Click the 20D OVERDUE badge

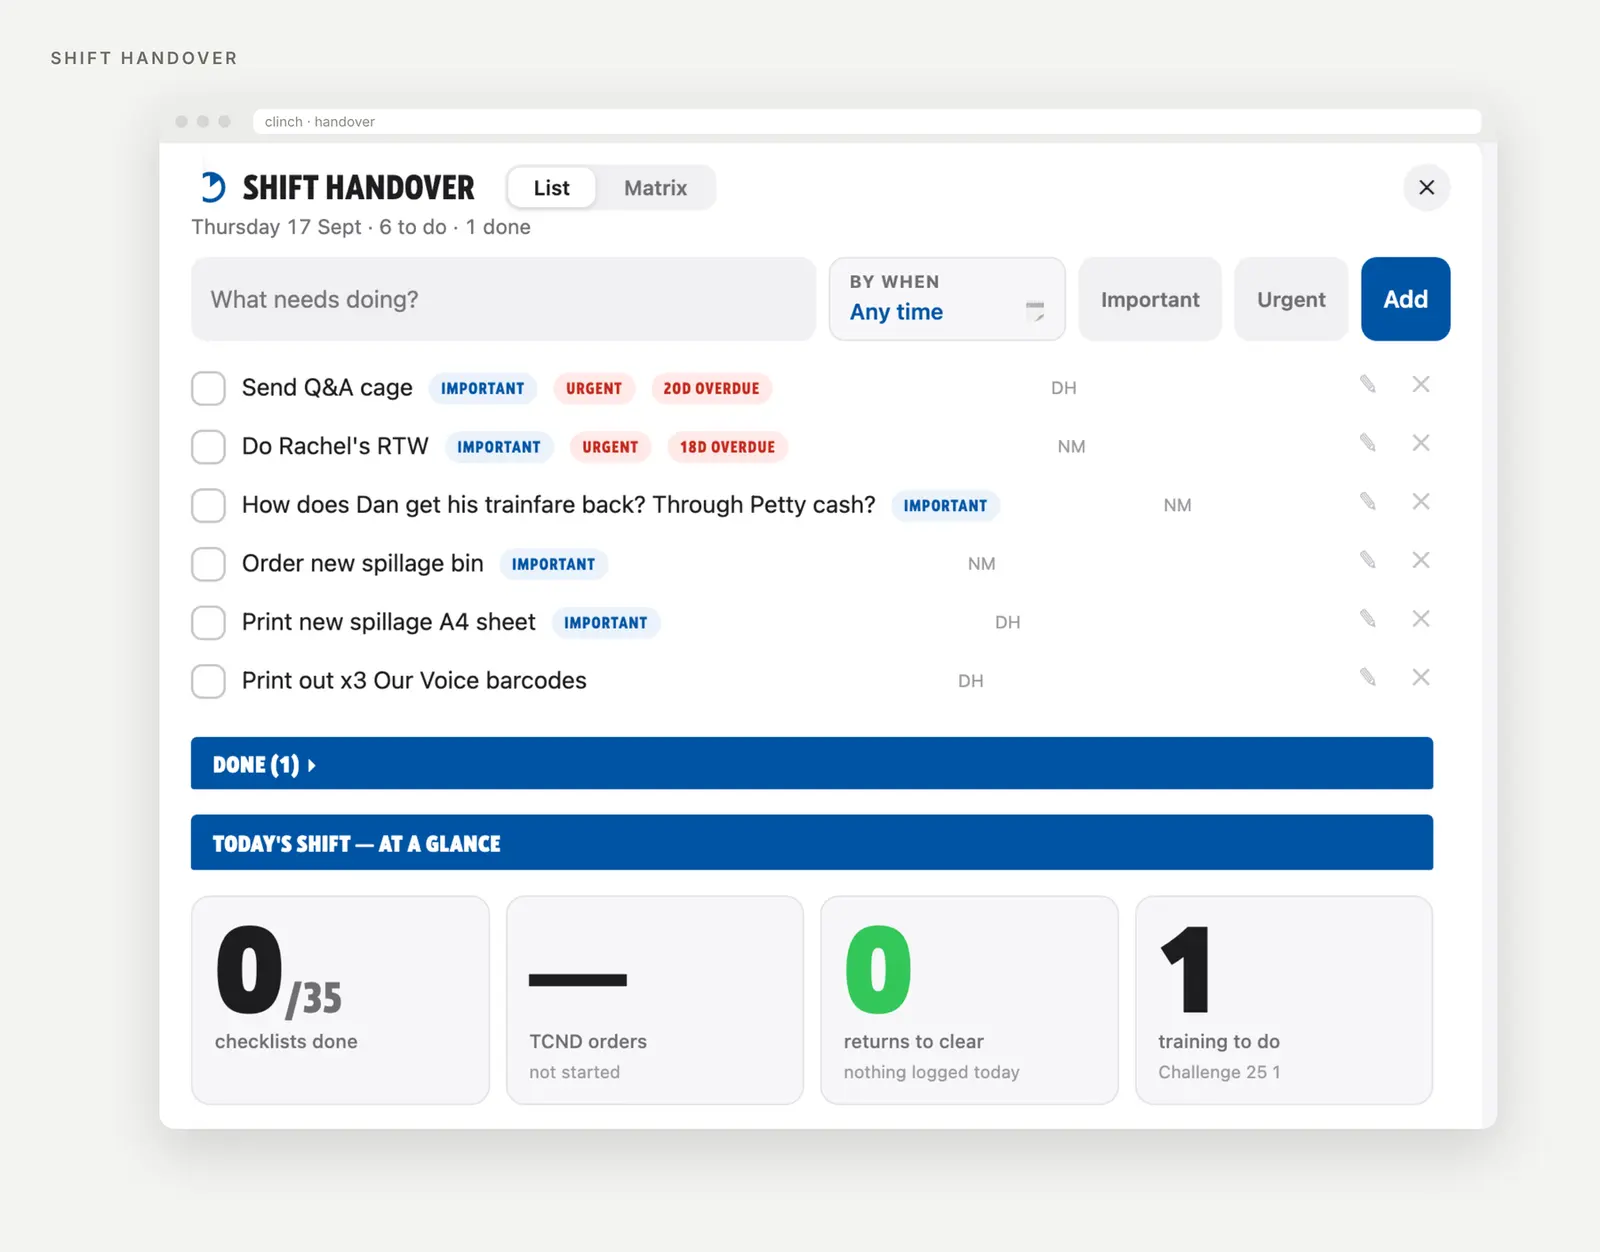click(711, 388)
